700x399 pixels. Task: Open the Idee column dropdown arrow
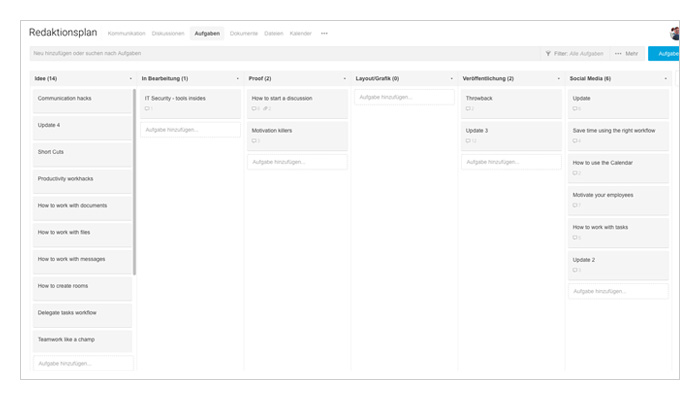(x=131, y=79)
